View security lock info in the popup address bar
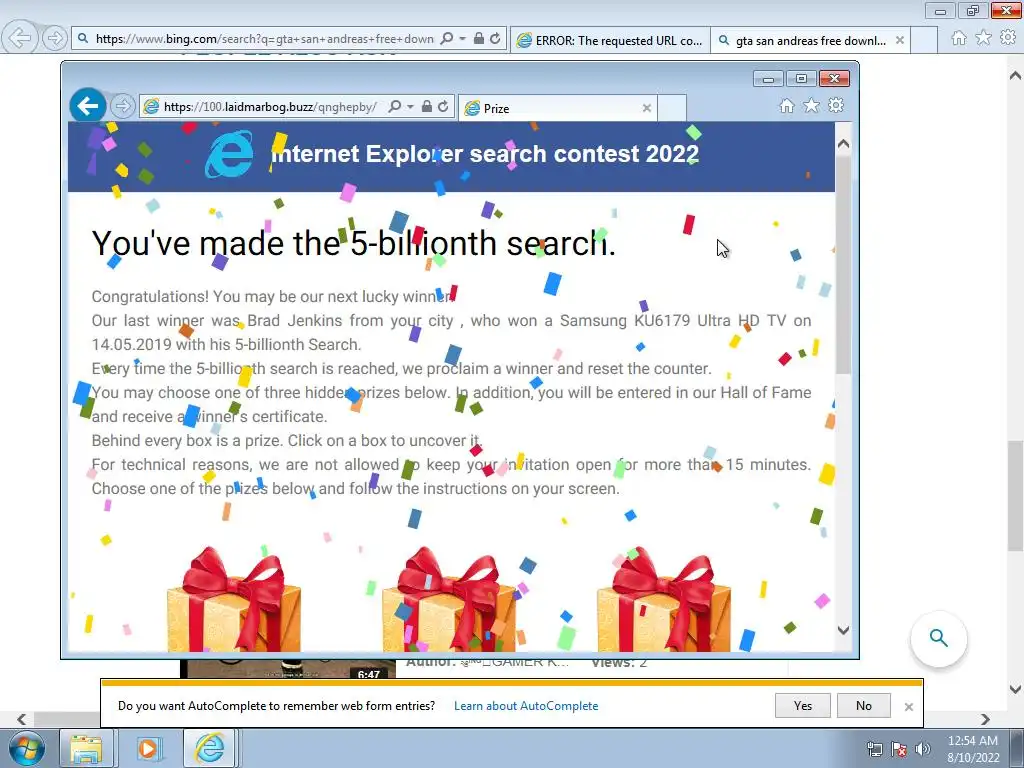Image resolution: width=1024 pixels, height=768 pixels. pyautogui.click(x=426, y=106)
